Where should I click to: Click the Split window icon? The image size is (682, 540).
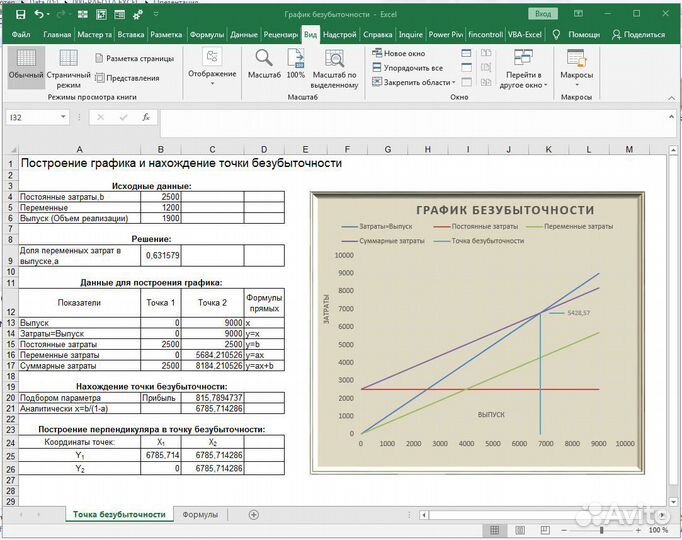click(466, 53)
